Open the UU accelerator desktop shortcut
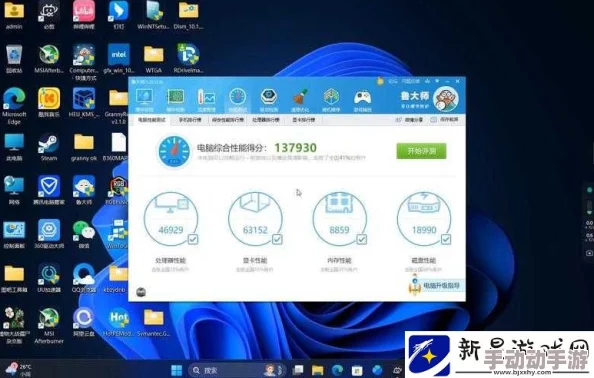The height and width of the screenshot is (378, 594). [49, 278]
